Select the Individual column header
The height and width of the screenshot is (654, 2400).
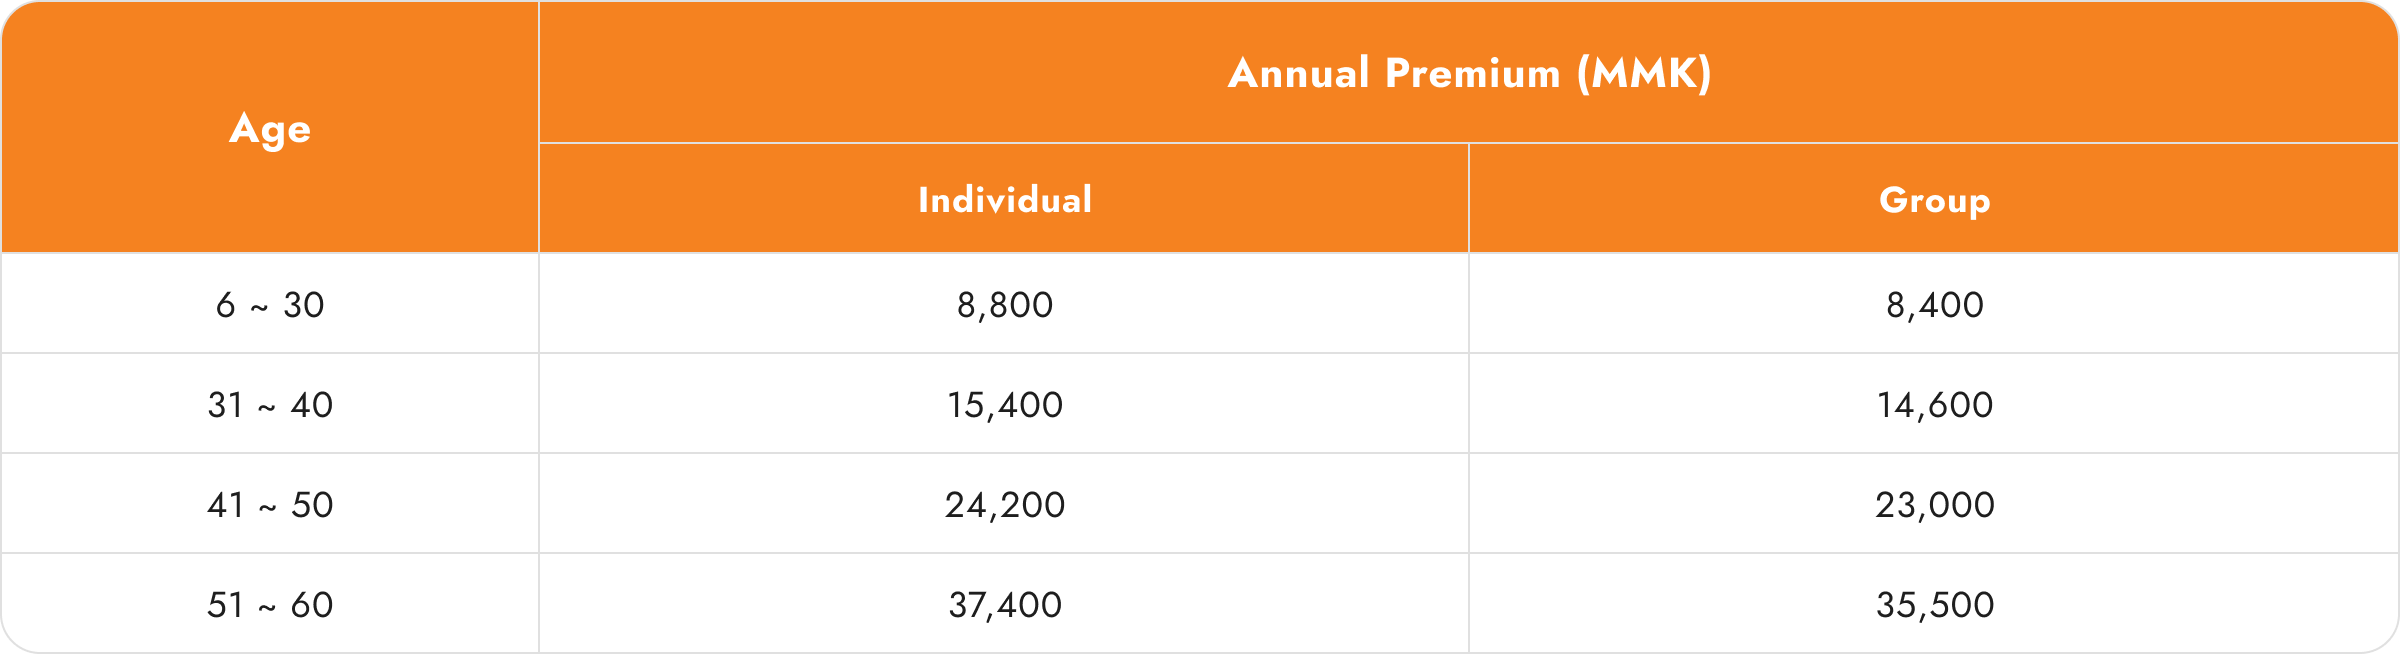click(x=1004, y=199)
